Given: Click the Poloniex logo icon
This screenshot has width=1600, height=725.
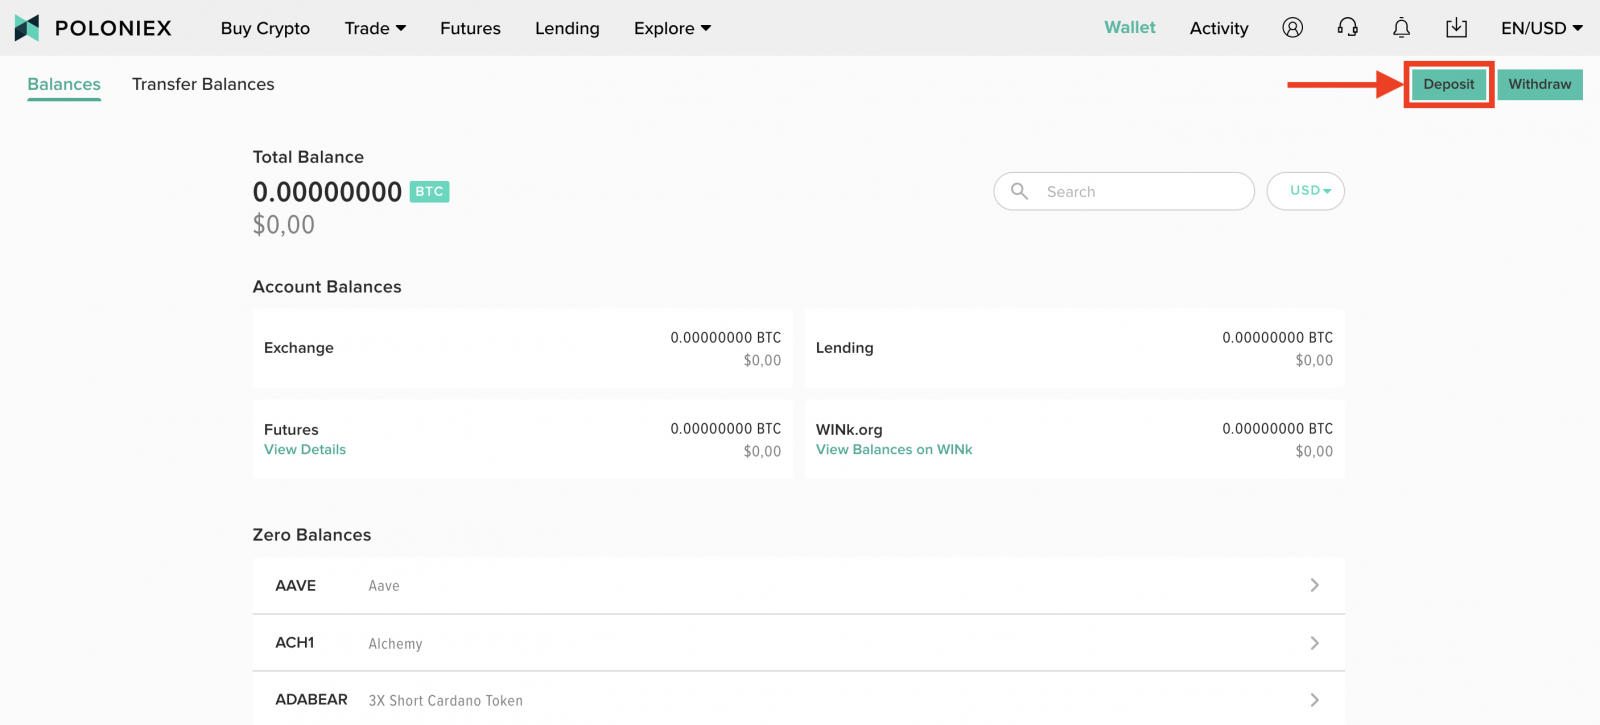Looking at the screenshot, I should click(27, 28).
